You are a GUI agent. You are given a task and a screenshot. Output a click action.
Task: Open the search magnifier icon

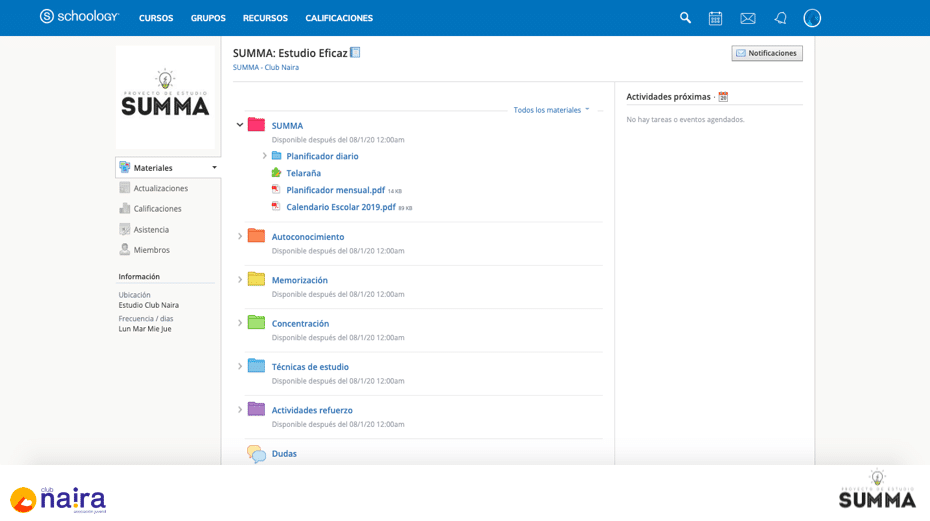coord(685,18)
